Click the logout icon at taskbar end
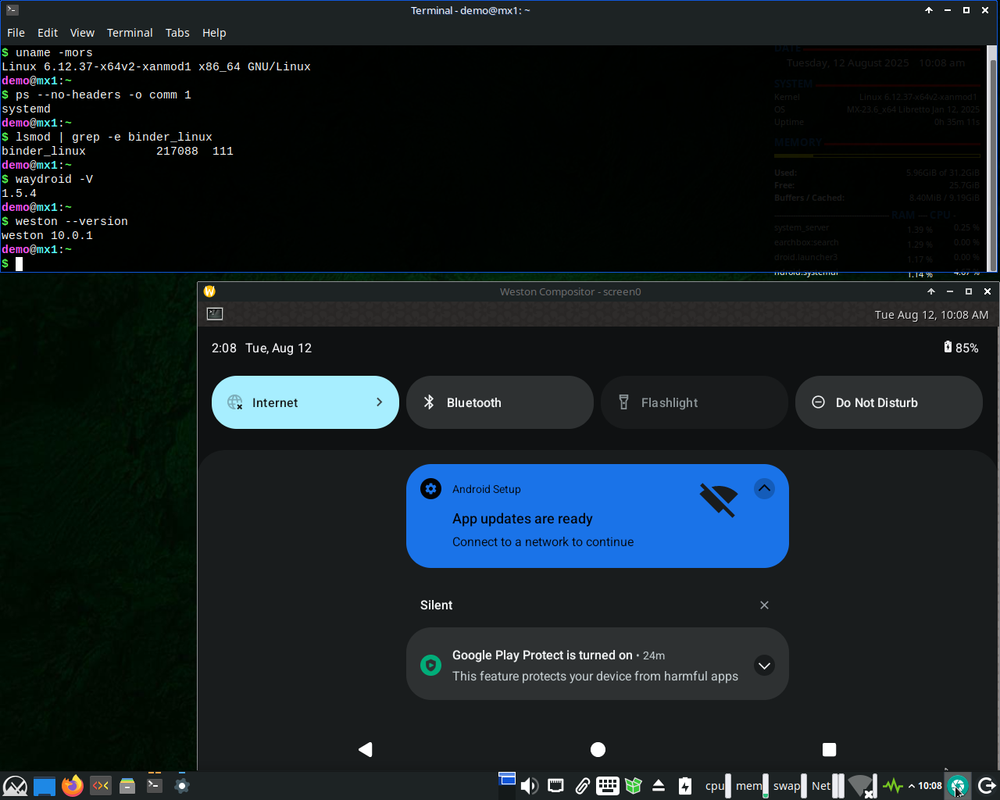 [986, 786]
